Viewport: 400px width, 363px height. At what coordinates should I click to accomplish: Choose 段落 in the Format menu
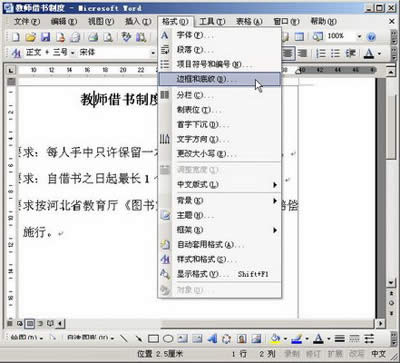pos(220,50)
